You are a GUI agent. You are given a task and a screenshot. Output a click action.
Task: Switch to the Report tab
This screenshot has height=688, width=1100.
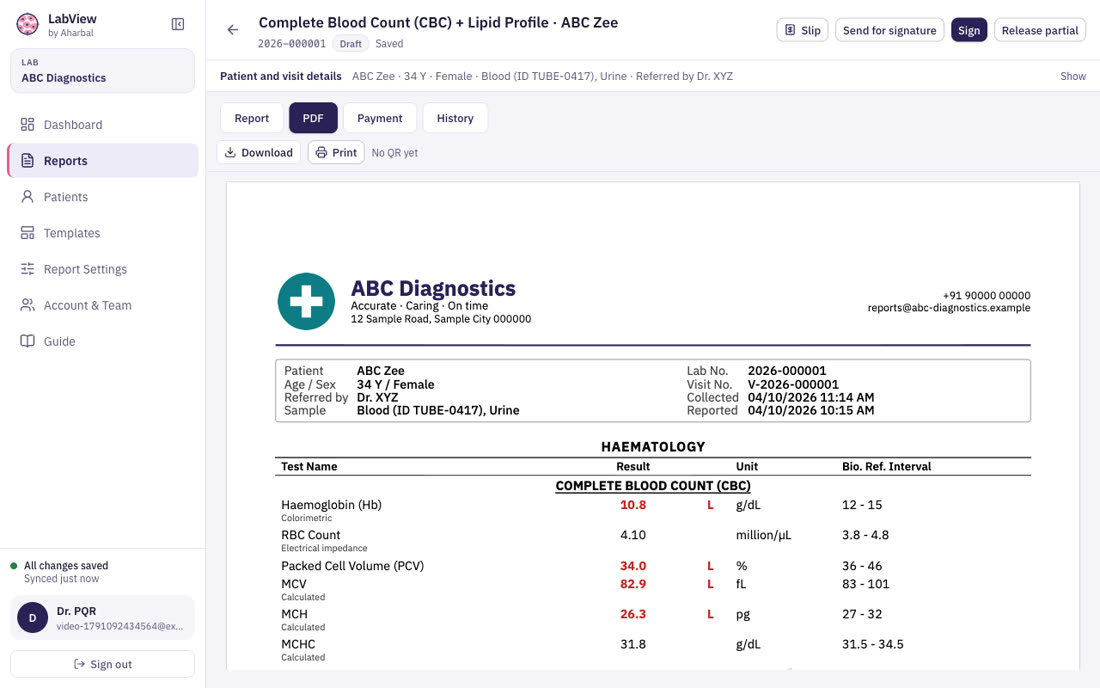click(252, 118)
